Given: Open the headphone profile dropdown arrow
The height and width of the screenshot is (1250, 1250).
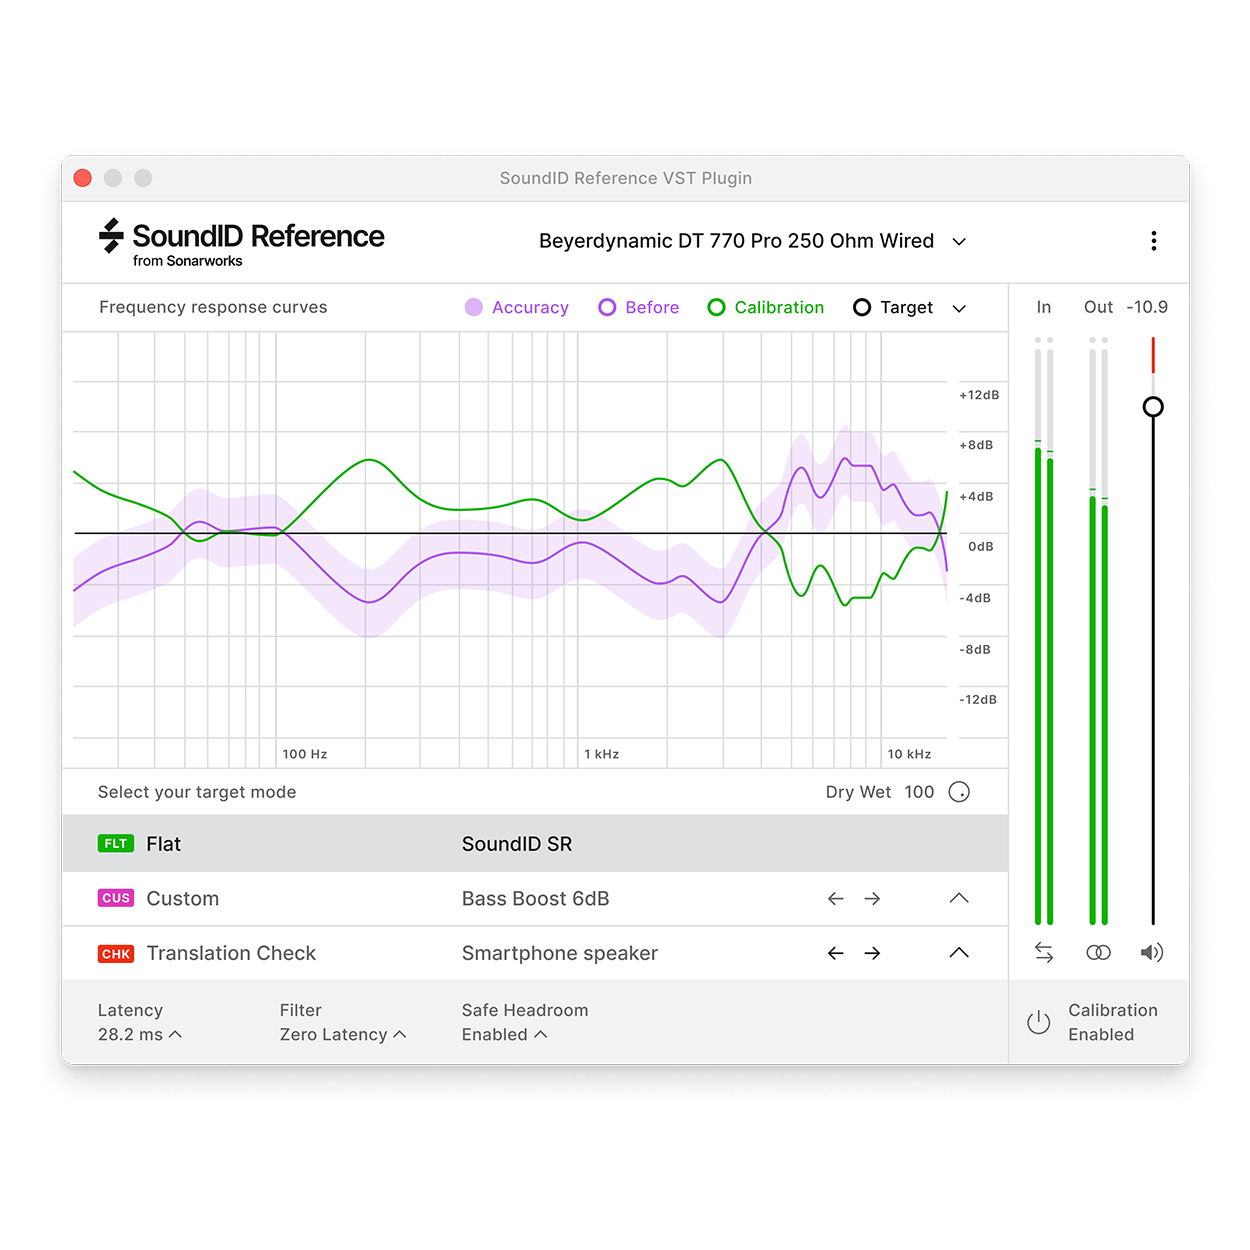Looking at the screenshot, I should [959, 242].
